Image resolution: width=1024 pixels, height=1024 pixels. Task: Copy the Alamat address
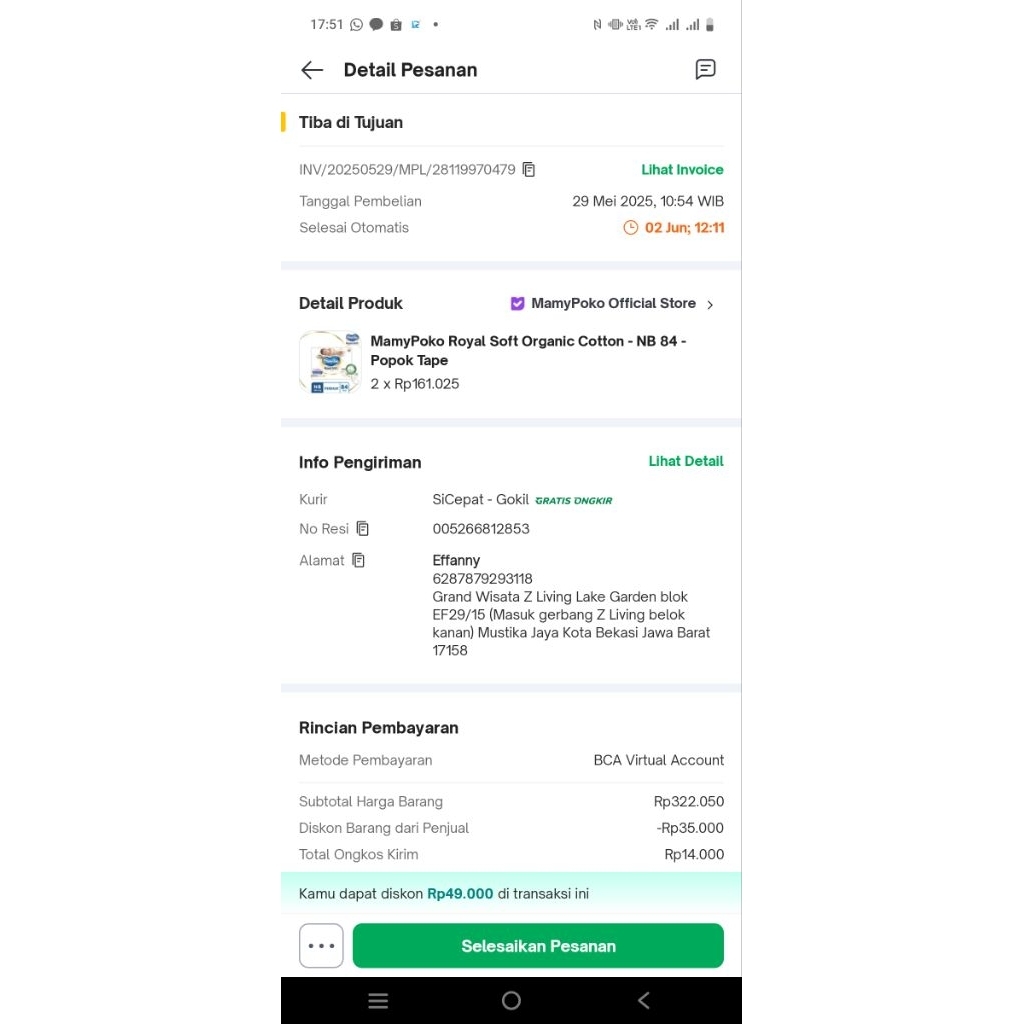(x=358, y=561)
